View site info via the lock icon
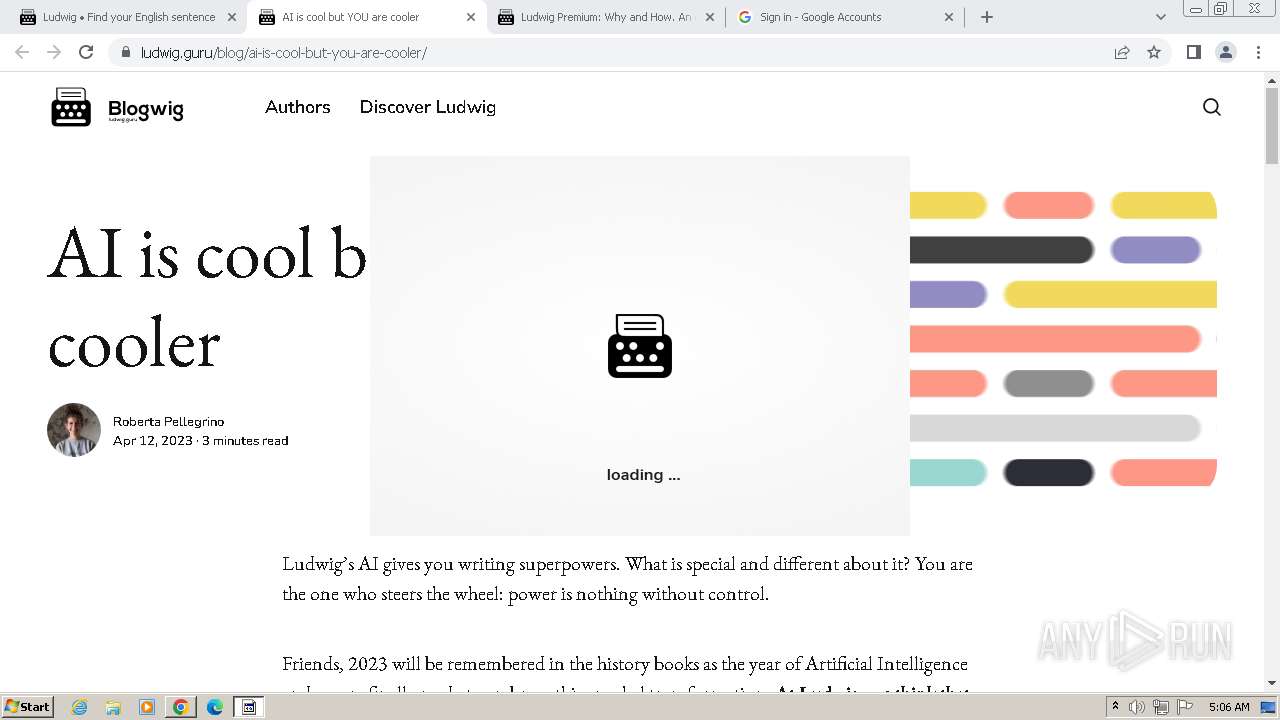 click(126, 52)
